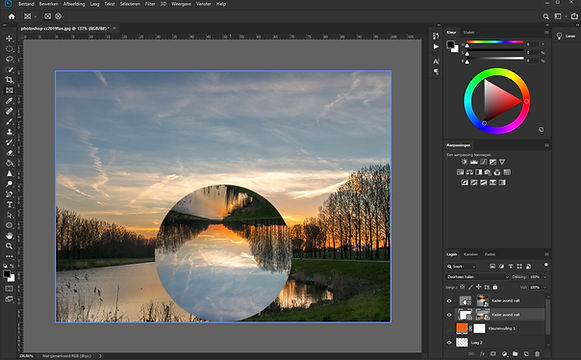
Task: Add a Brightness/Contrast adjustment
Action: pyautogui.click(x=465, y=162)
